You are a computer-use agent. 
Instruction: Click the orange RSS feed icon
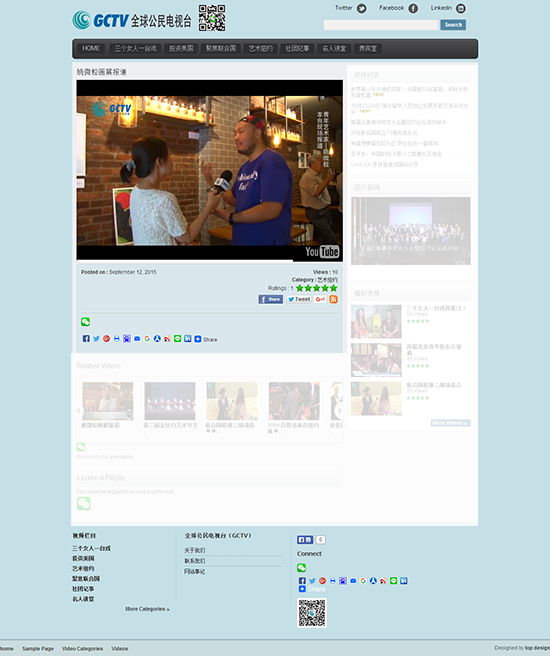click(333, 299)
